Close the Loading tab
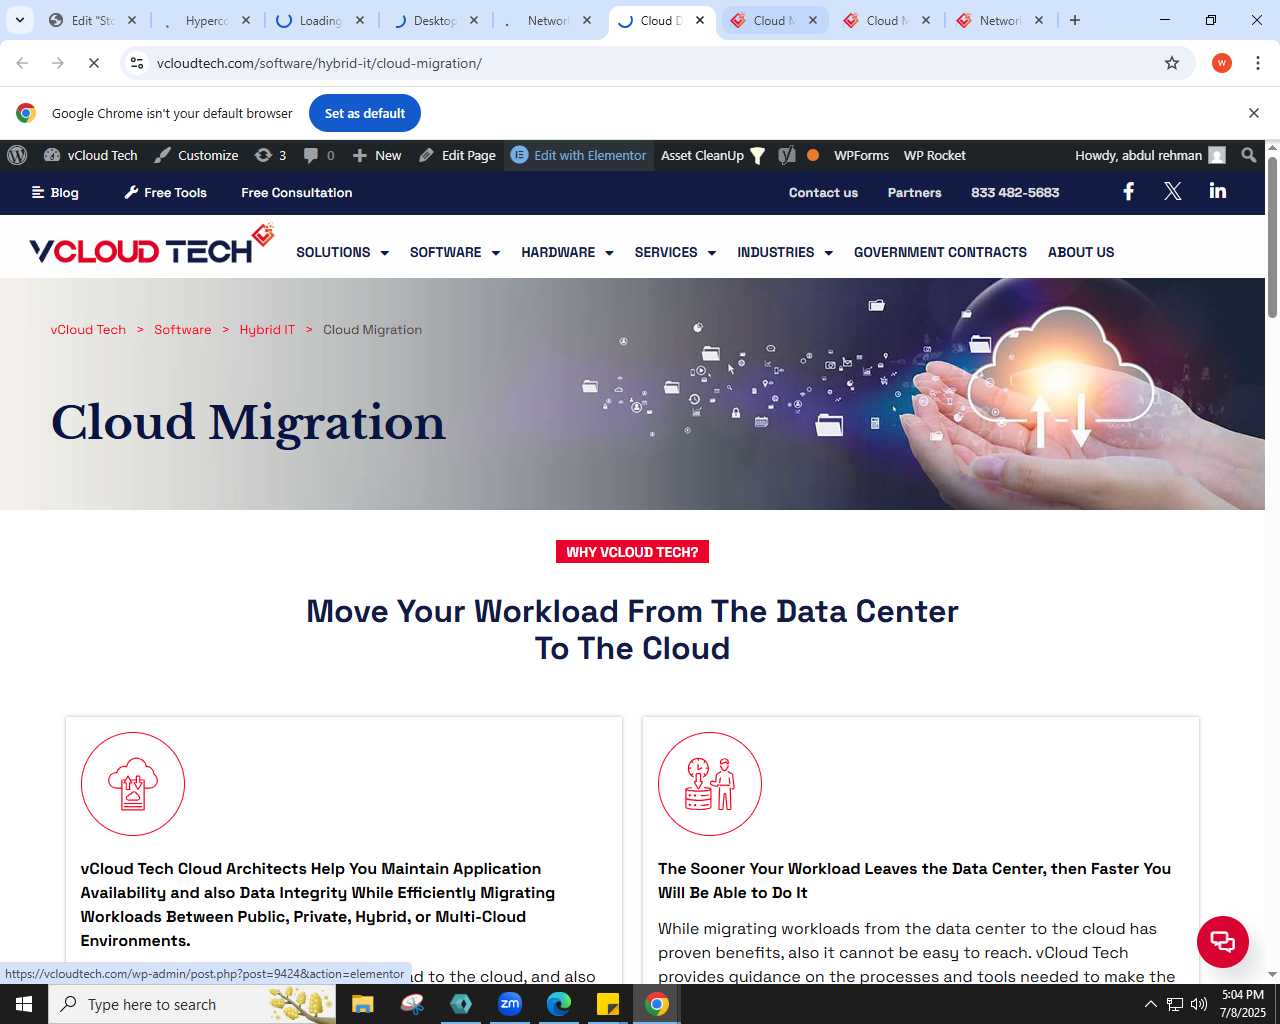The image size is (1280, 1024). (360, 20)
